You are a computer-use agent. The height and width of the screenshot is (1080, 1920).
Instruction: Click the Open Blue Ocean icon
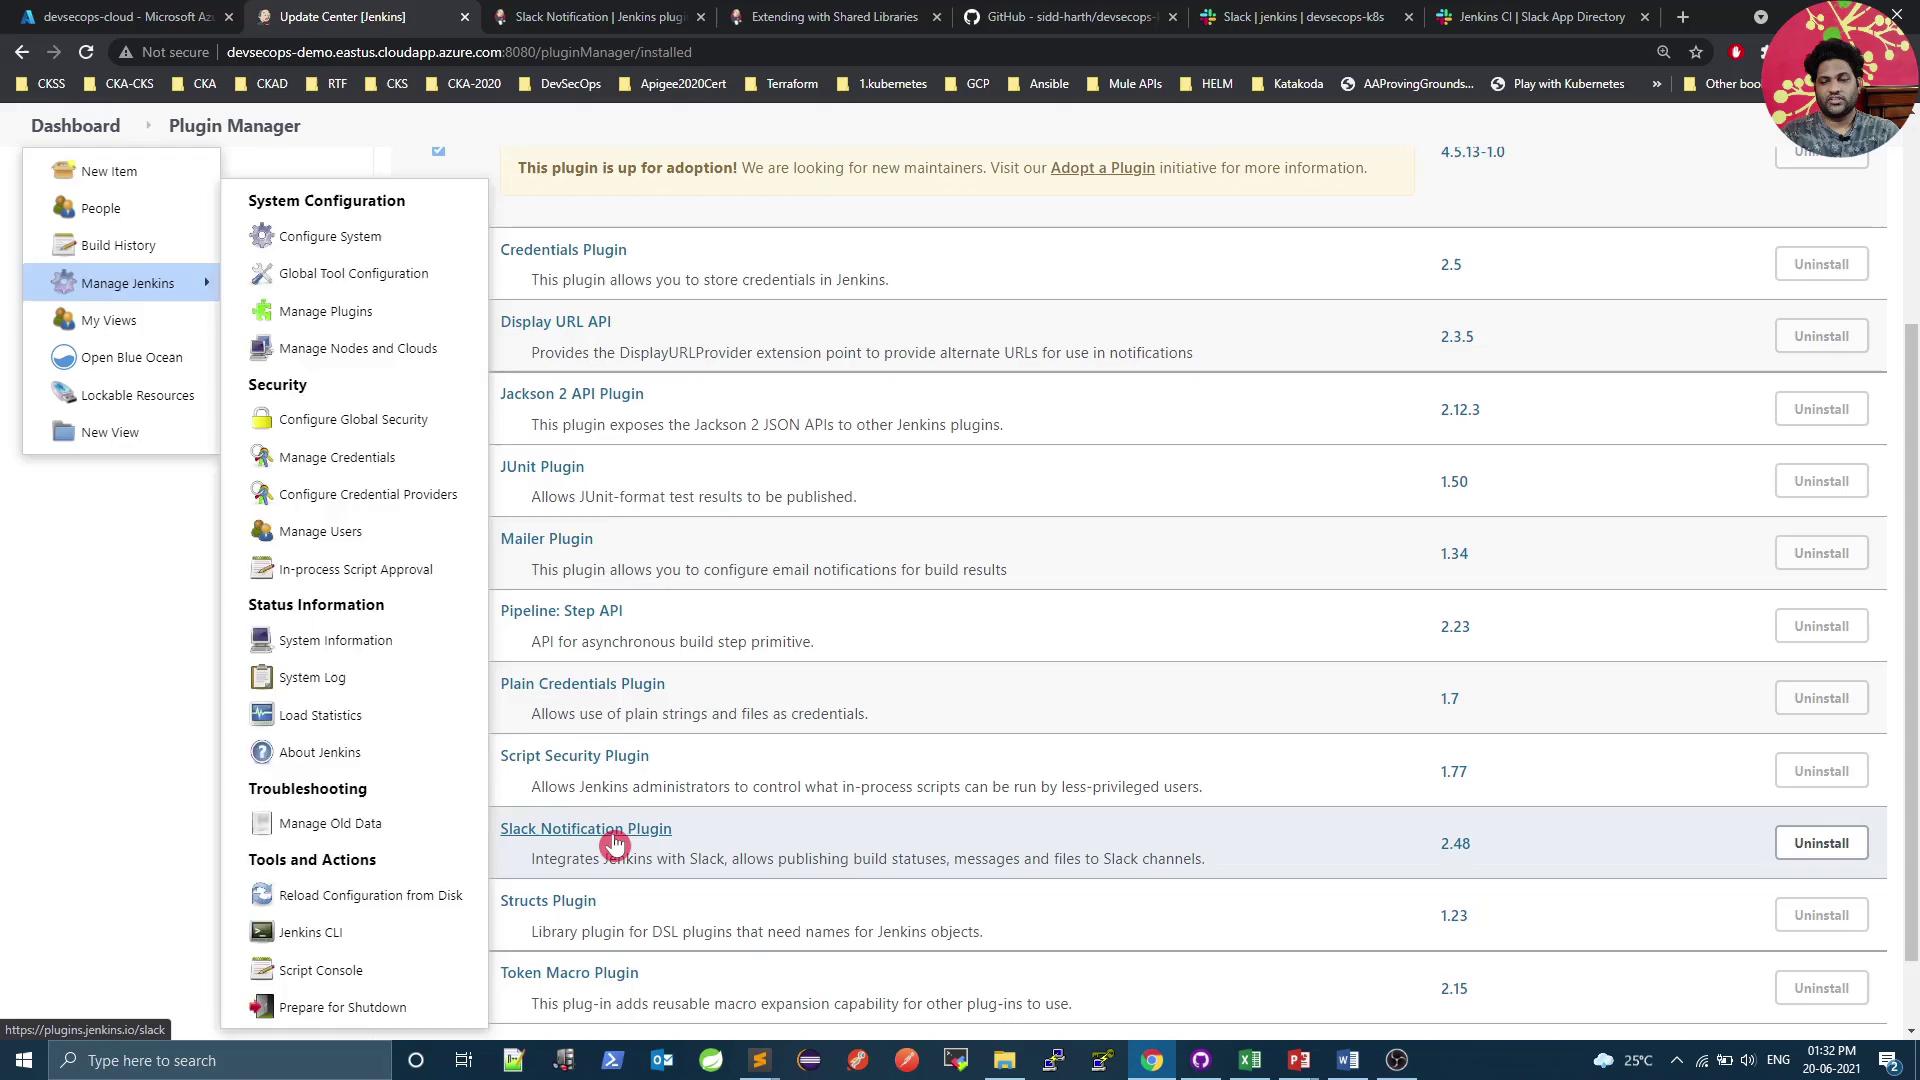coord(63,357)
